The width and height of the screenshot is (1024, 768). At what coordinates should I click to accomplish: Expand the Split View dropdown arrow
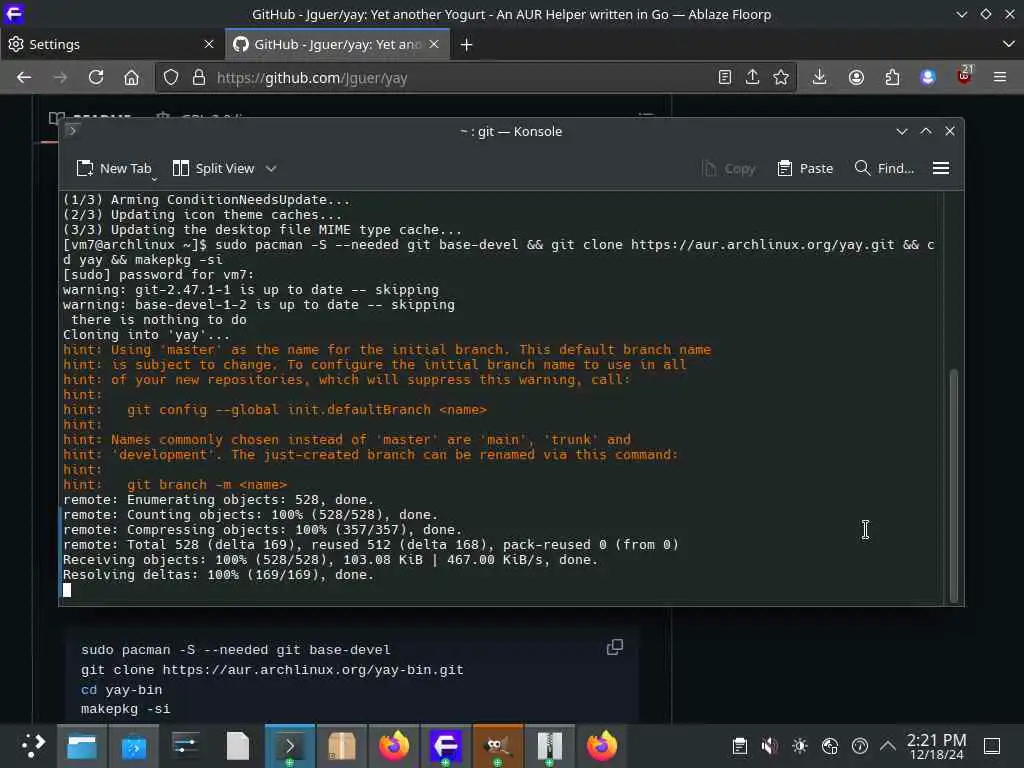[x=271, y=168]
